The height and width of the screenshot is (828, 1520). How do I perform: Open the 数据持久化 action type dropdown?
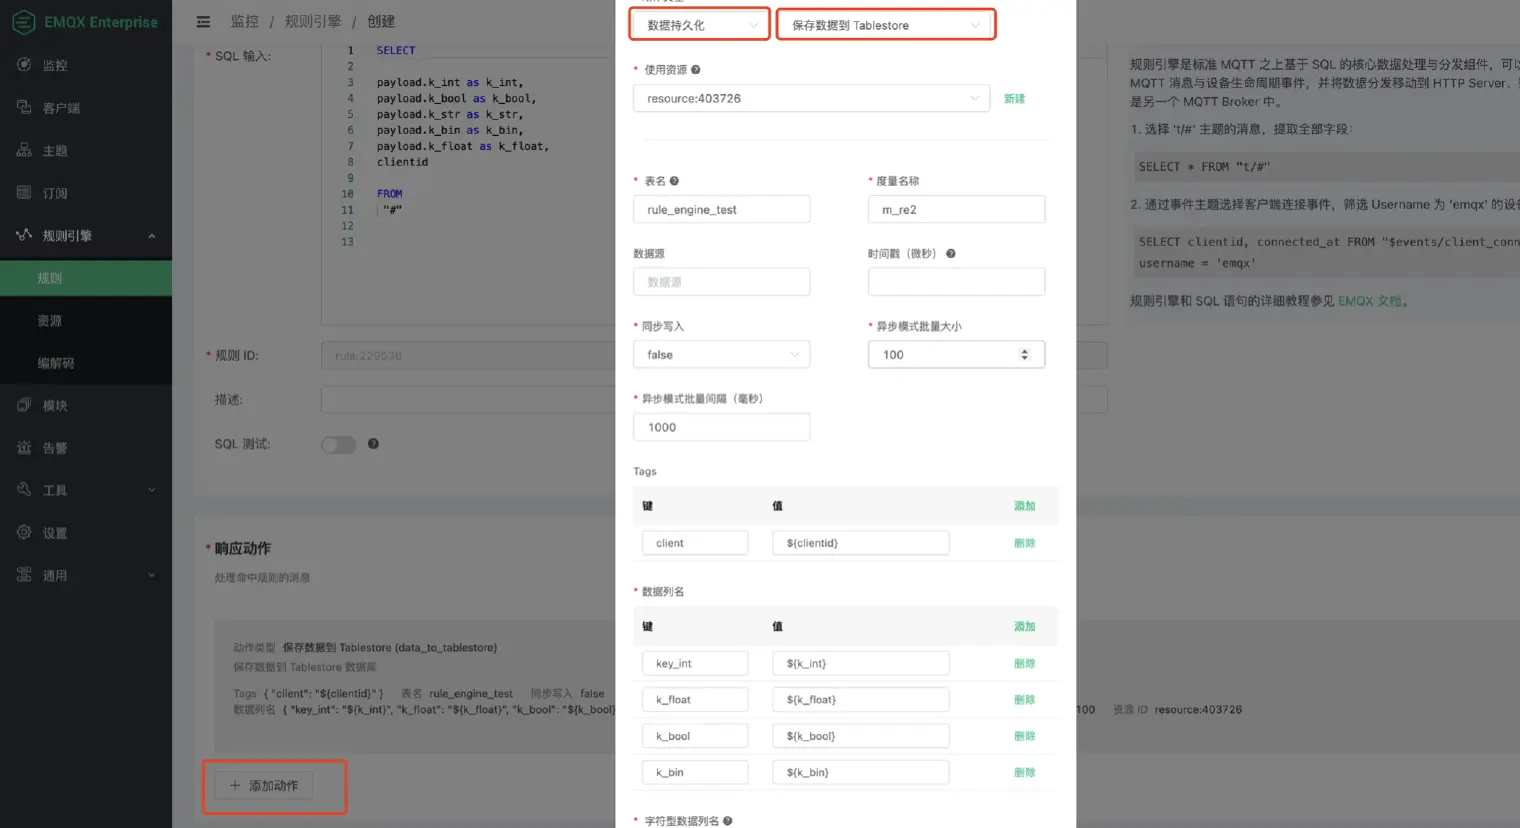point(700,25)
